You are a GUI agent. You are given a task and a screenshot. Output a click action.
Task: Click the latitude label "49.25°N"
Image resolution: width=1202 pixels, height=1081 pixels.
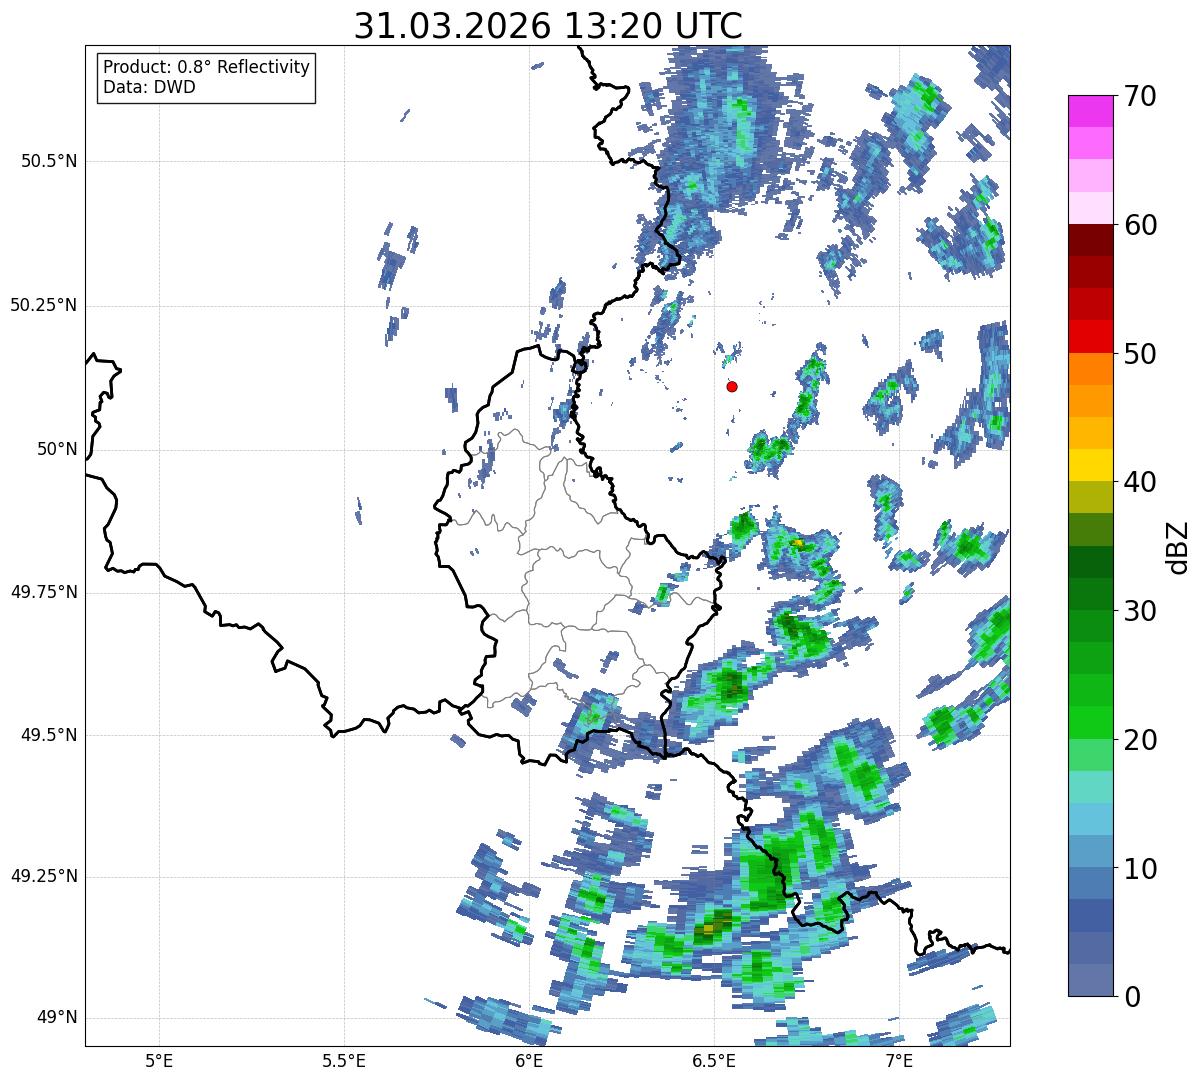click(43, 876)
